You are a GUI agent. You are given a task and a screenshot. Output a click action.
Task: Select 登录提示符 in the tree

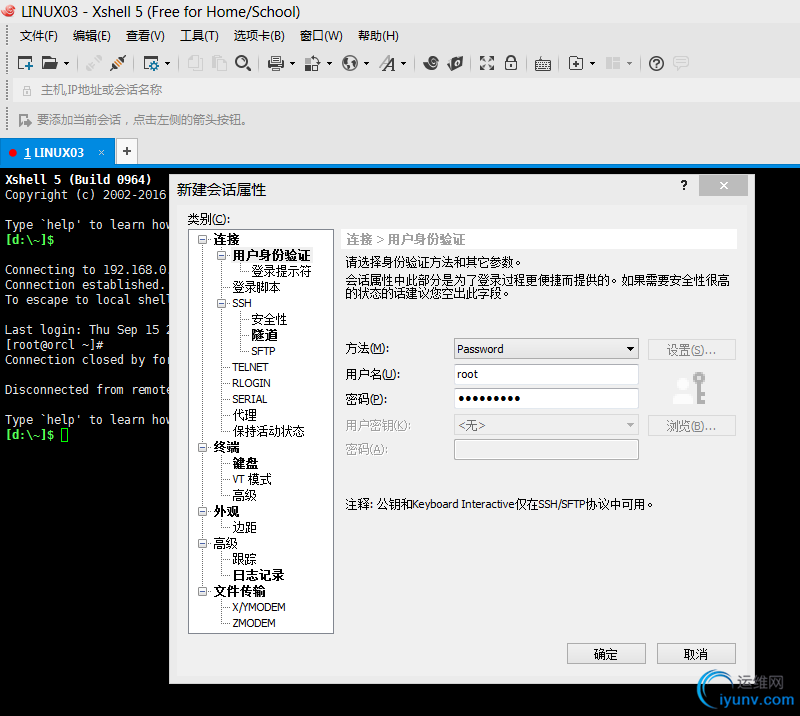(x=281, y=271)
